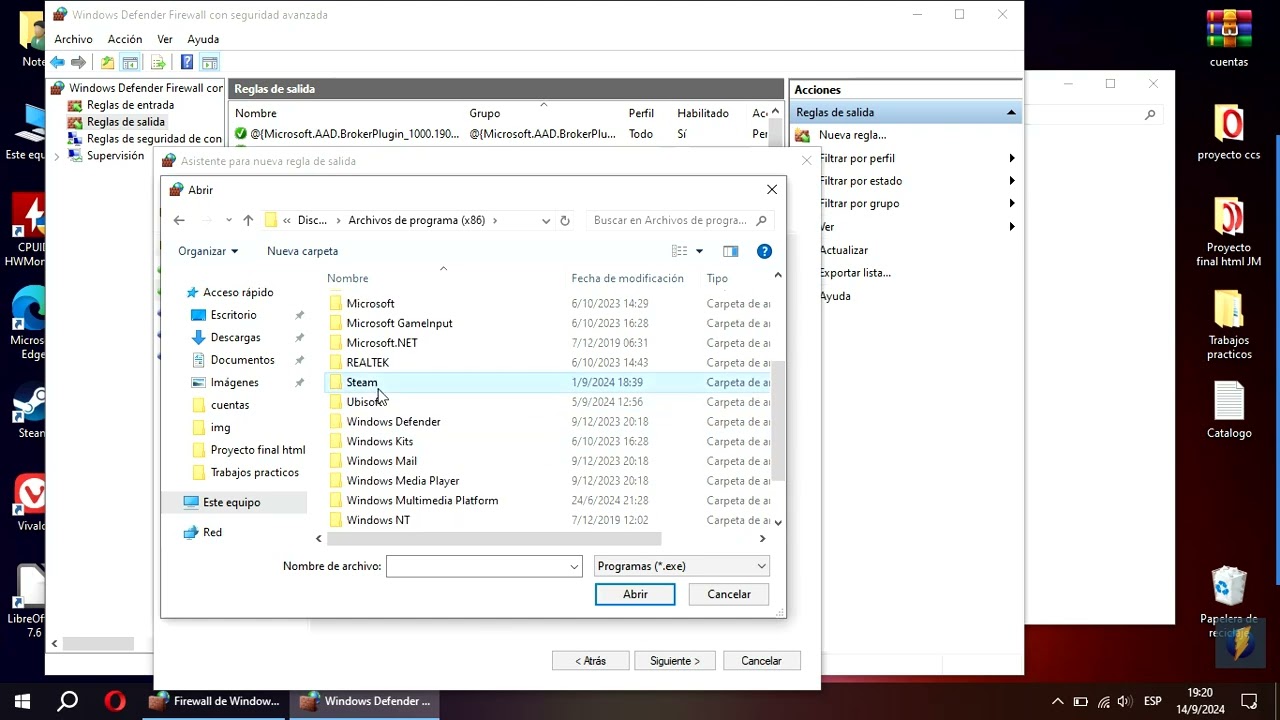Open the notification center icon
The width and height of the screenshot is (1280, 720).
(x=1249, y=701)
